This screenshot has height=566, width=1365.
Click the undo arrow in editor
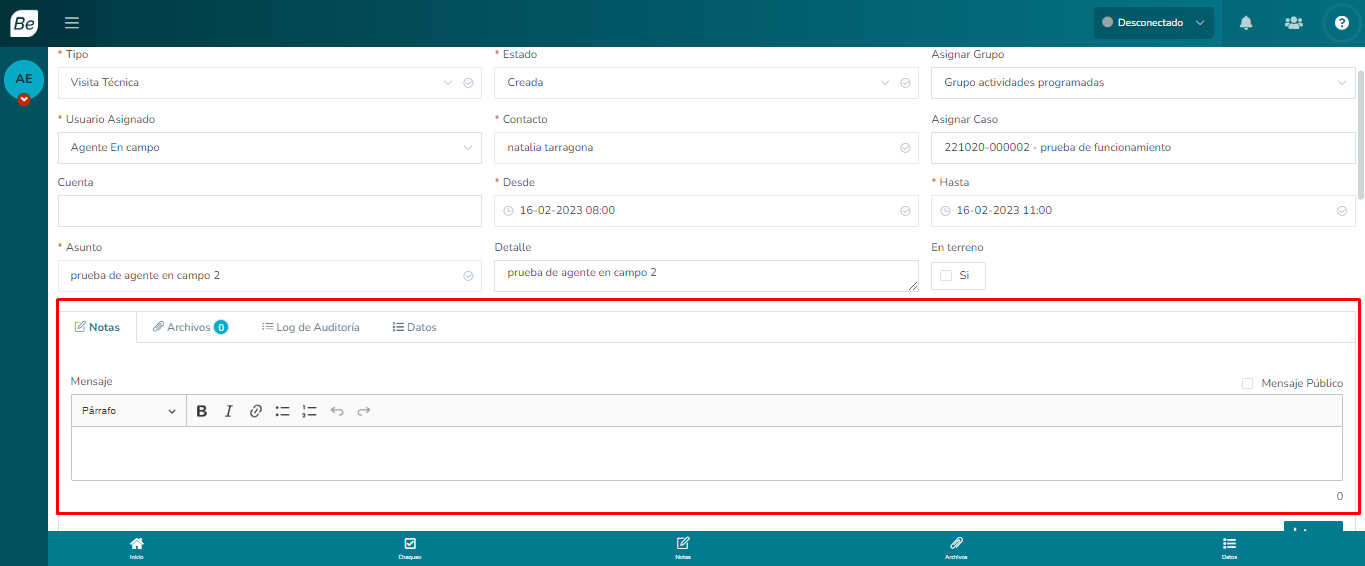(x=337, y=411)
